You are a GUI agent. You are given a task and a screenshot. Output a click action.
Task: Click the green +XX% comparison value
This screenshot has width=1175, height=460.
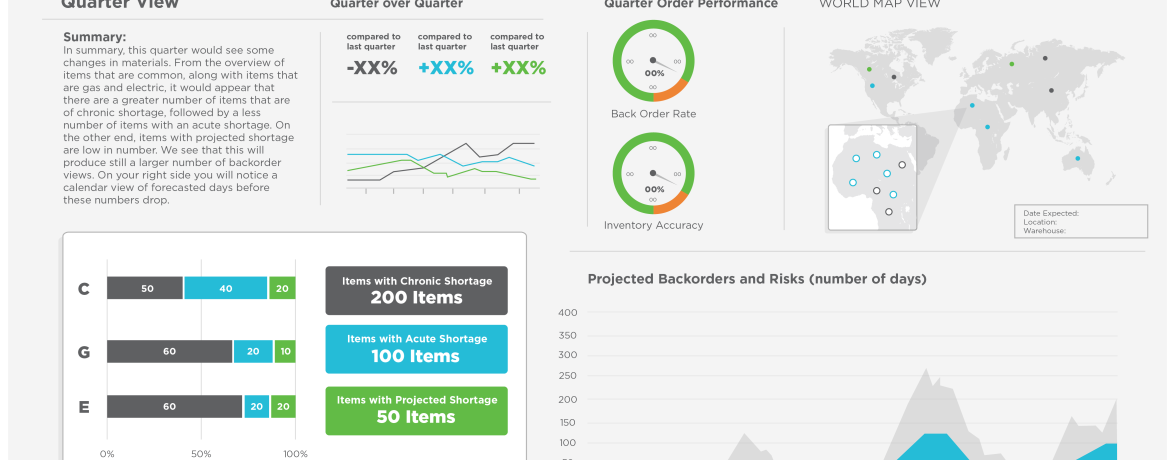tap(518, 68)
